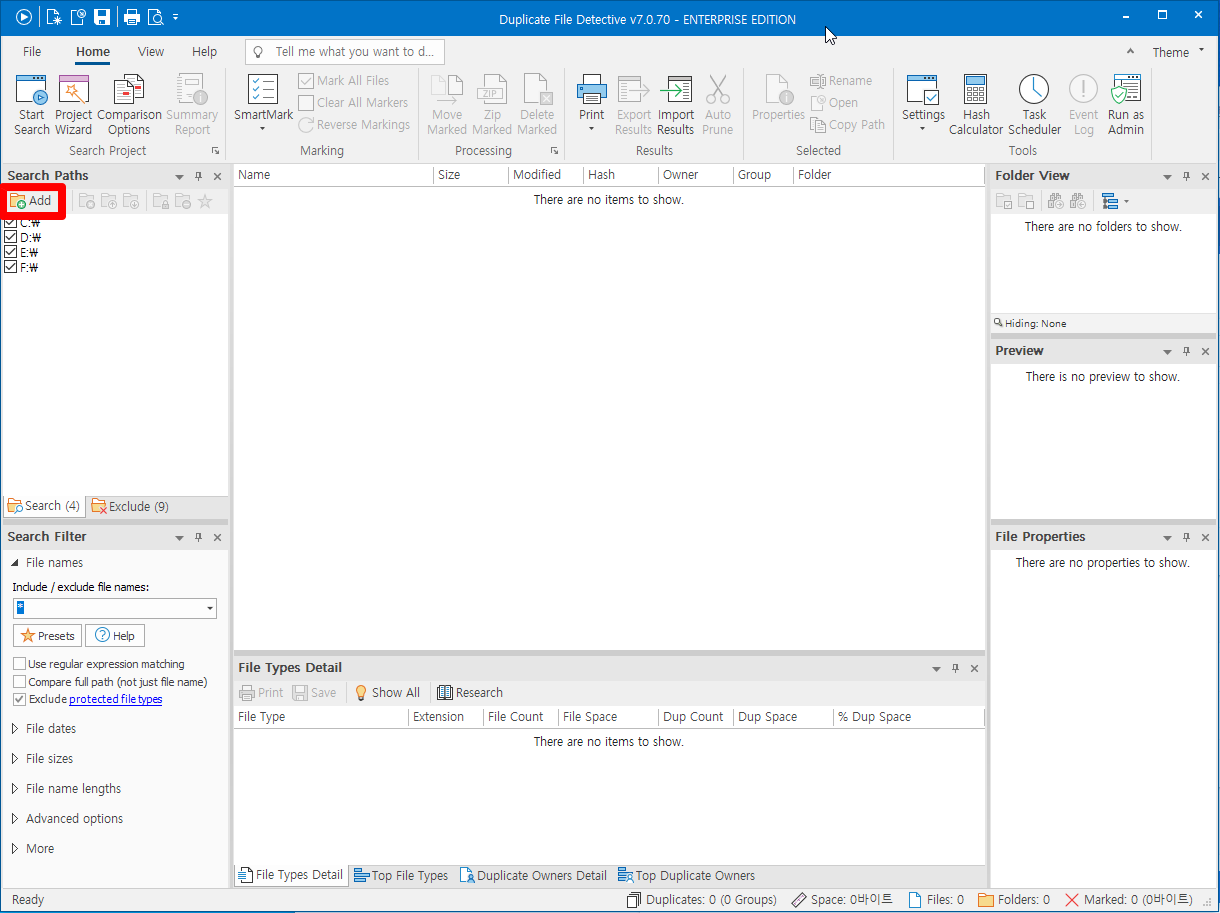Open File Types Detail panel options arrow
Image resolution: width=1220 pixels, height=913 pixels.
[936, 668]
